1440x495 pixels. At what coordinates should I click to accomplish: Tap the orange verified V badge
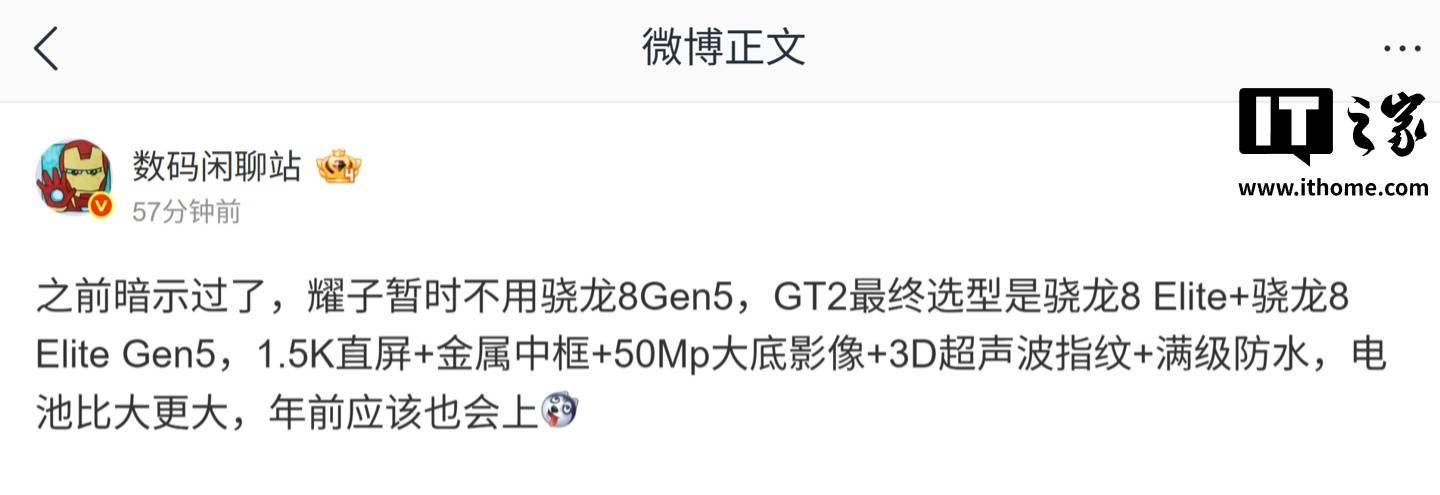click(100, 206)
